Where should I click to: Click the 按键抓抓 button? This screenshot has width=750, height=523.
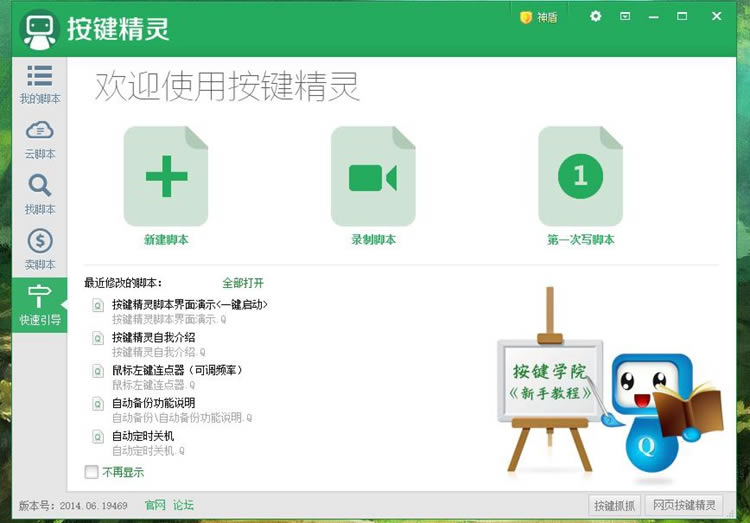(x=614, y=505)
